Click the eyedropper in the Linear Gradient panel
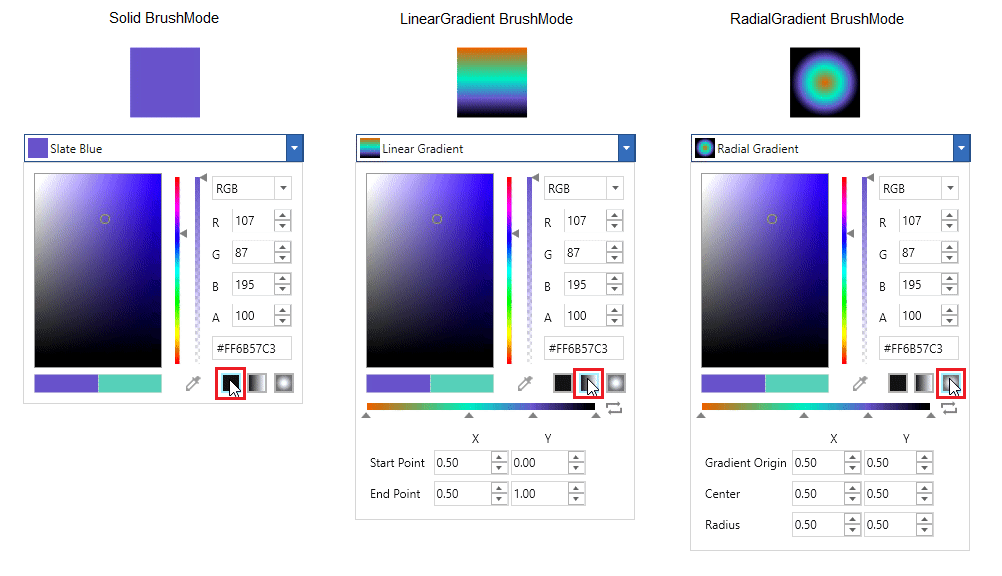This screenshot has height=576, width=1002. pos(526,383)
